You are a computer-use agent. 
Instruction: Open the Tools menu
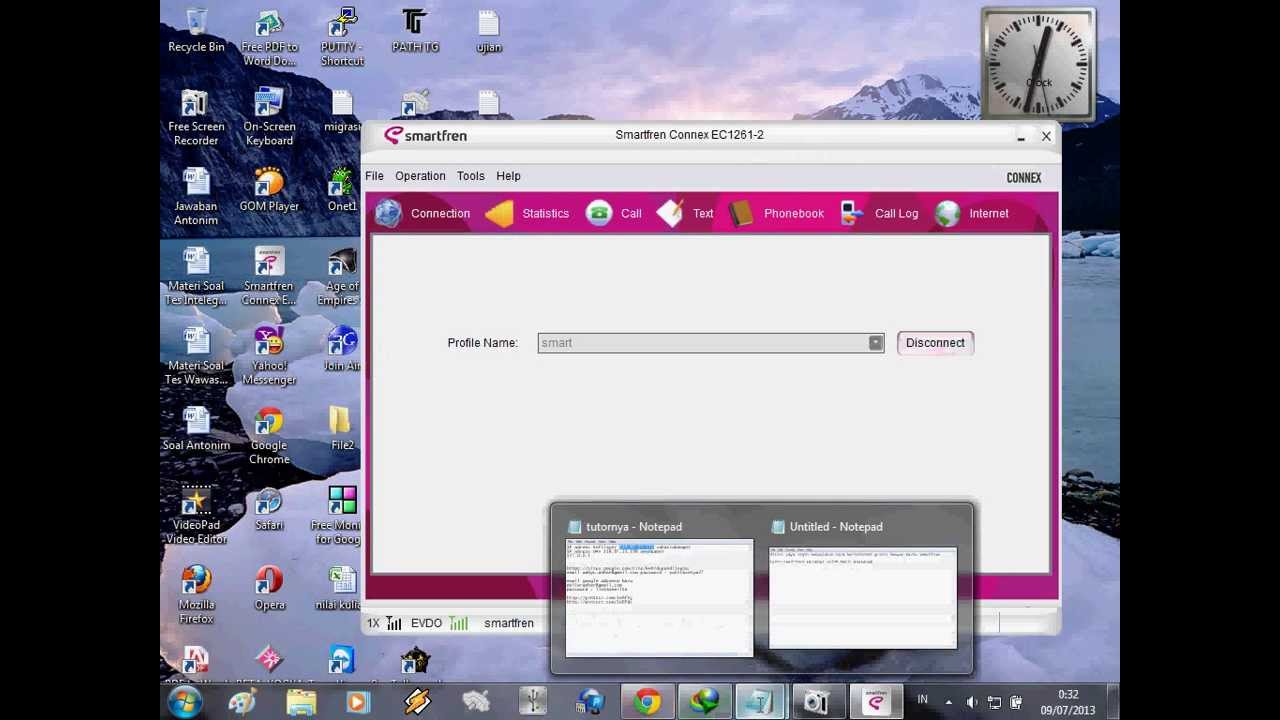point(470,176)
